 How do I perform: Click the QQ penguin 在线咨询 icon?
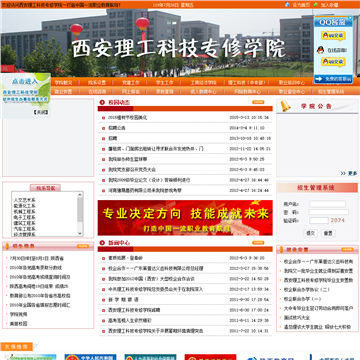tap(320, 50)
